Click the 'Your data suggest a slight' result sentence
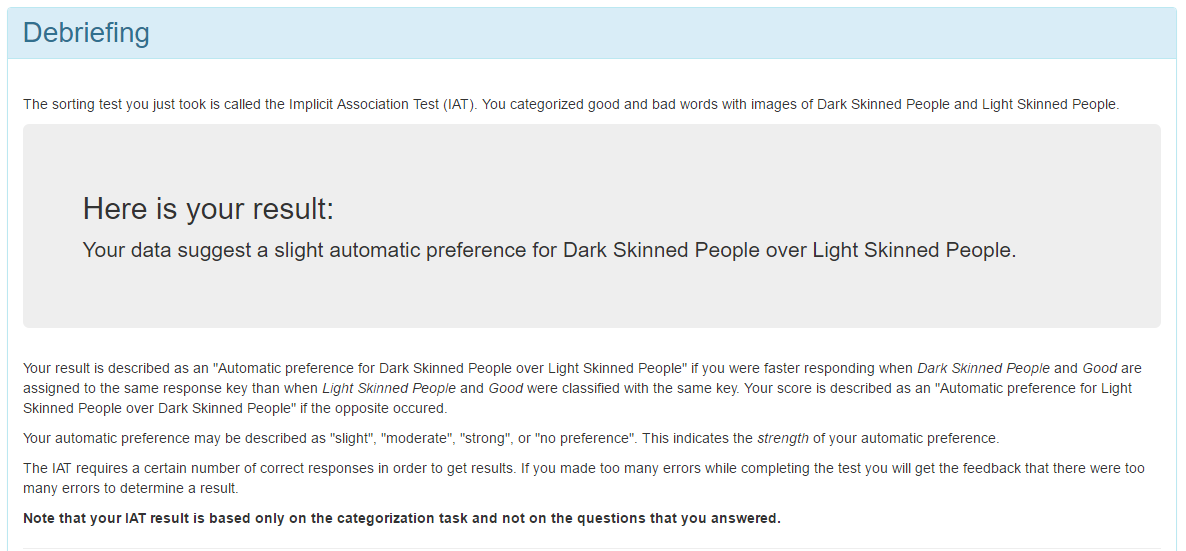Screen dimensions: 1186x551 tap(549, 251)
